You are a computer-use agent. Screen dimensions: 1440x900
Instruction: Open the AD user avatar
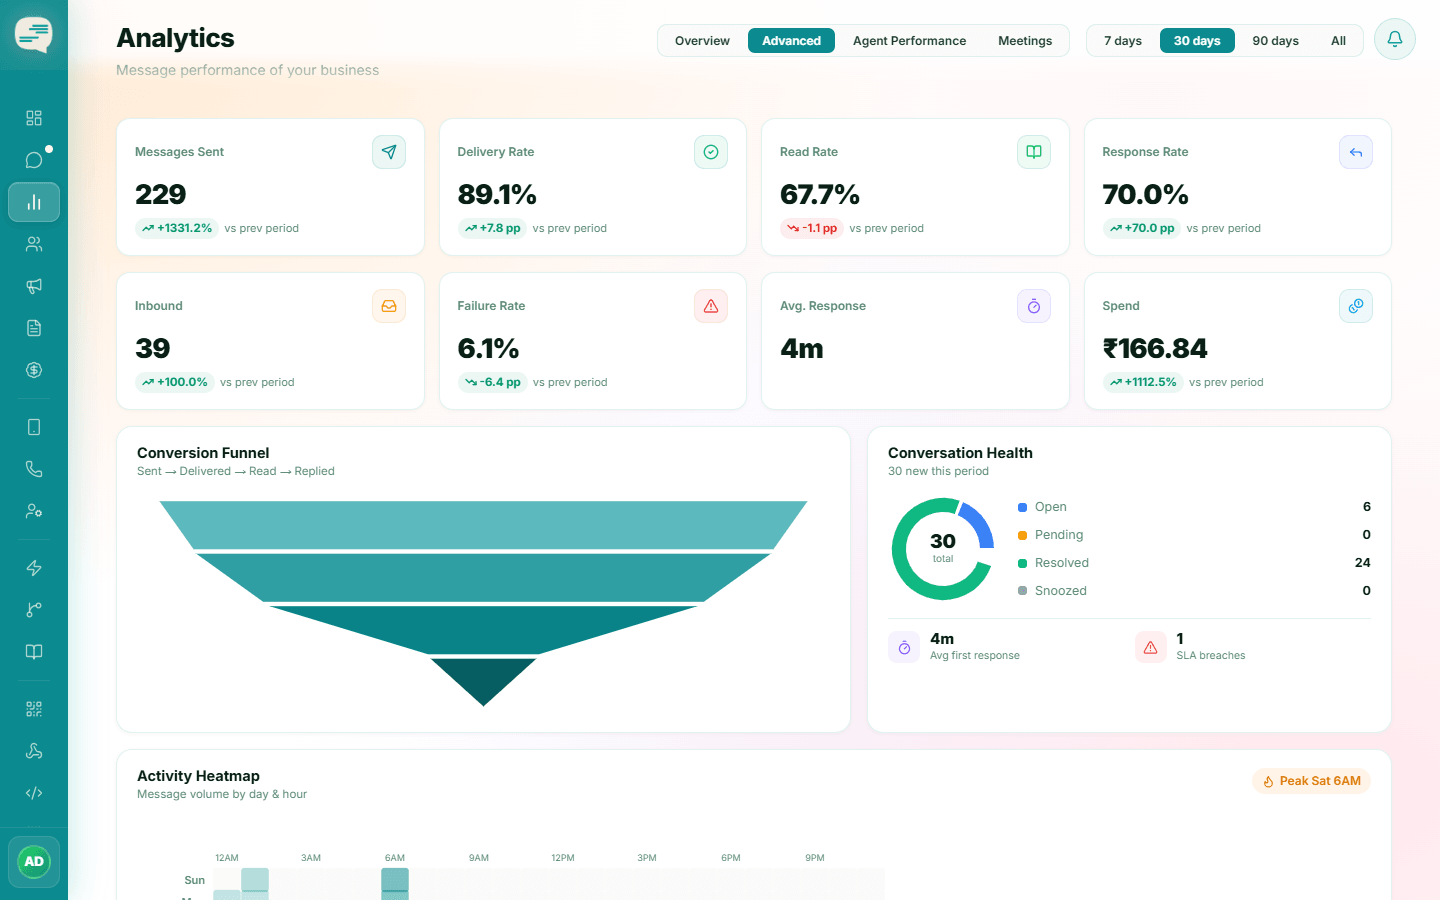[34, 861]
